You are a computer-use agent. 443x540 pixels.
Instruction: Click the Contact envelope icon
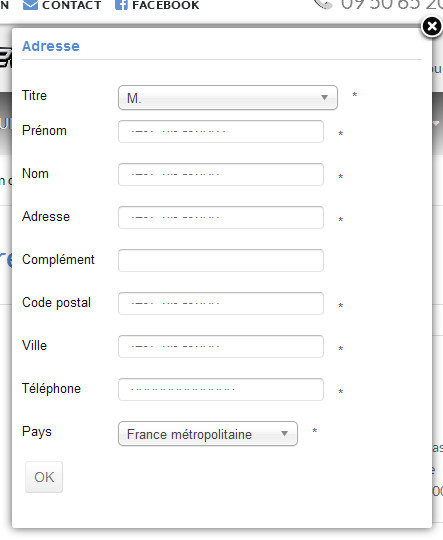pos(30,5)
